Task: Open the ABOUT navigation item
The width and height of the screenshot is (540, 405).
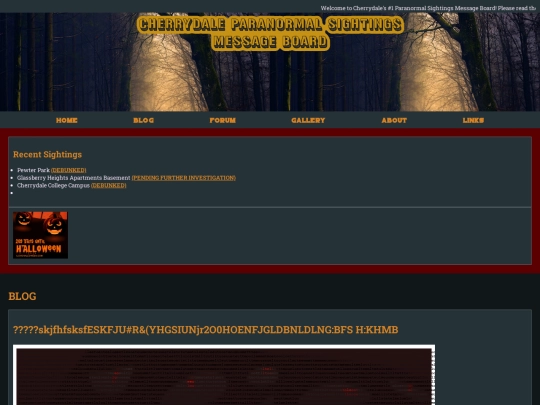Action: (394, 120)
